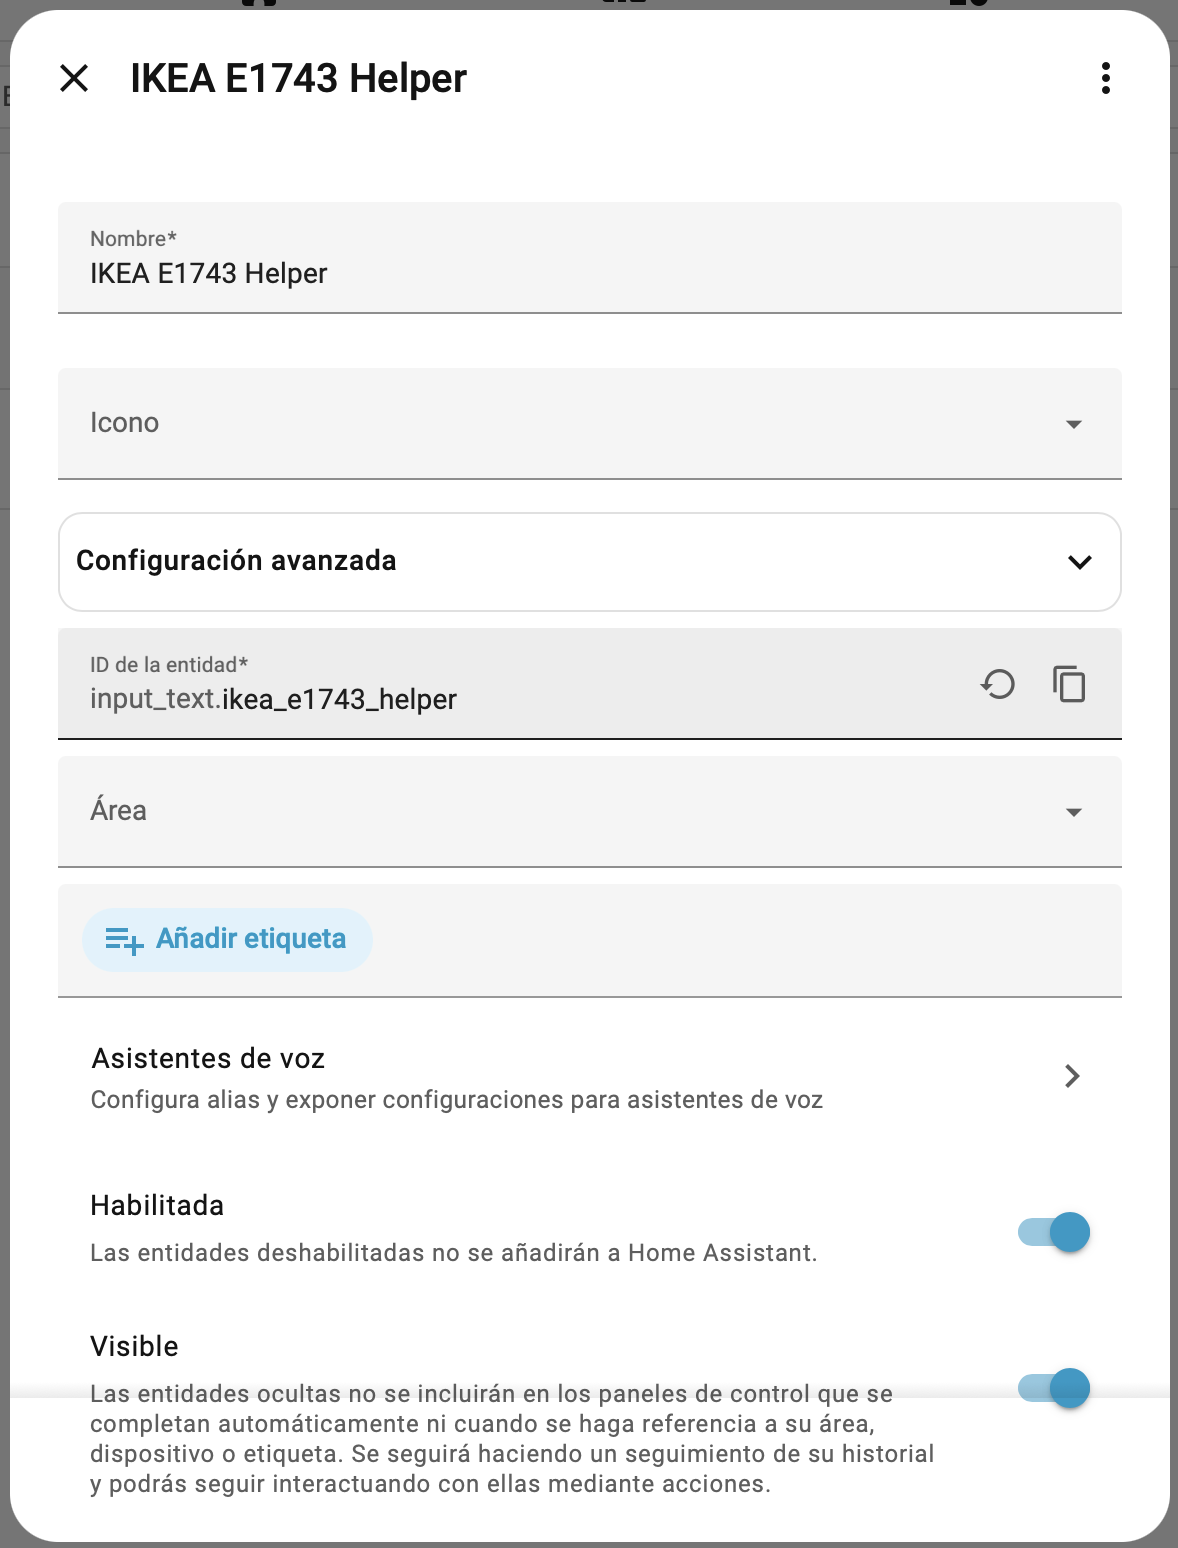Click the Icono field dropdown arrow
Viewport: 1178px width, 1548px height.
coord(1074,424)
